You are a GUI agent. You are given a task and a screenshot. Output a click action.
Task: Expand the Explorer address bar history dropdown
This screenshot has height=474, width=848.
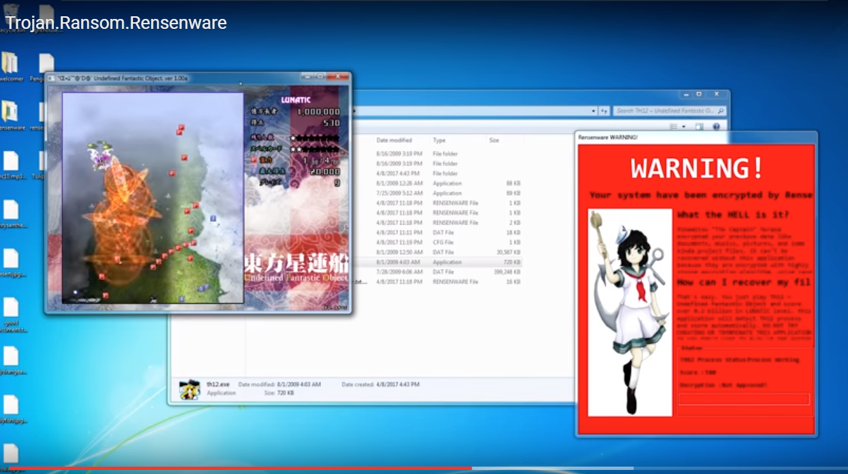coord(593,111)
